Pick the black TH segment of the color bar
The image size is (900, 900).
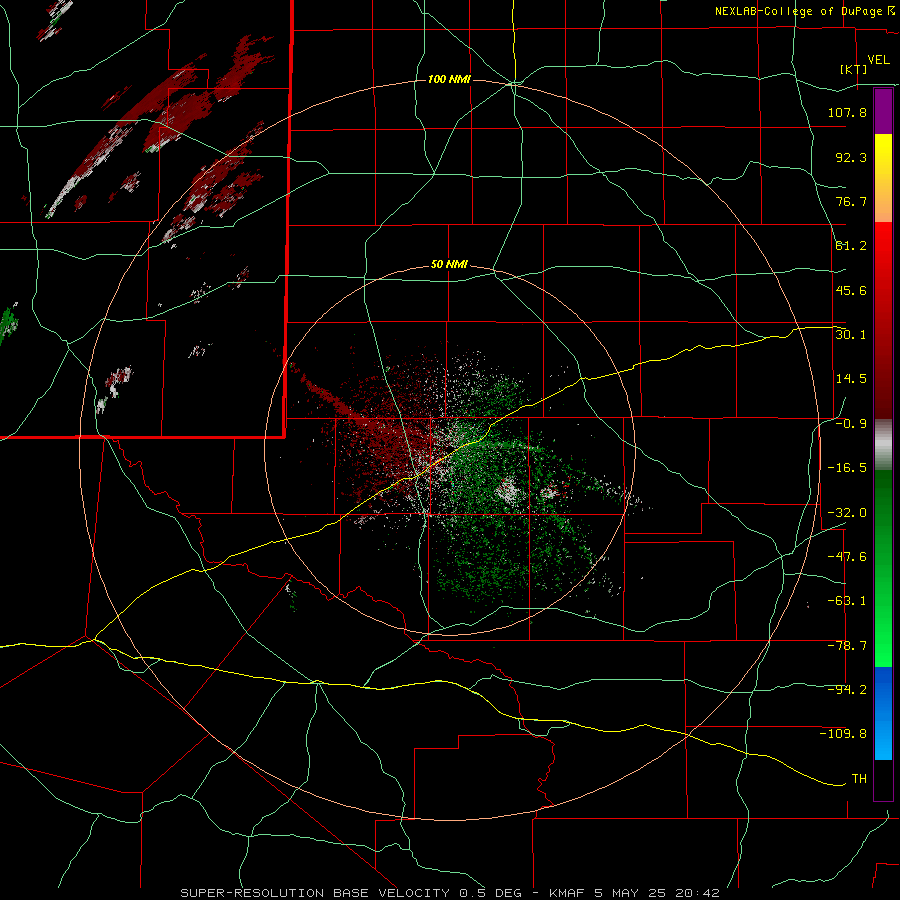[x=883, y=780]
